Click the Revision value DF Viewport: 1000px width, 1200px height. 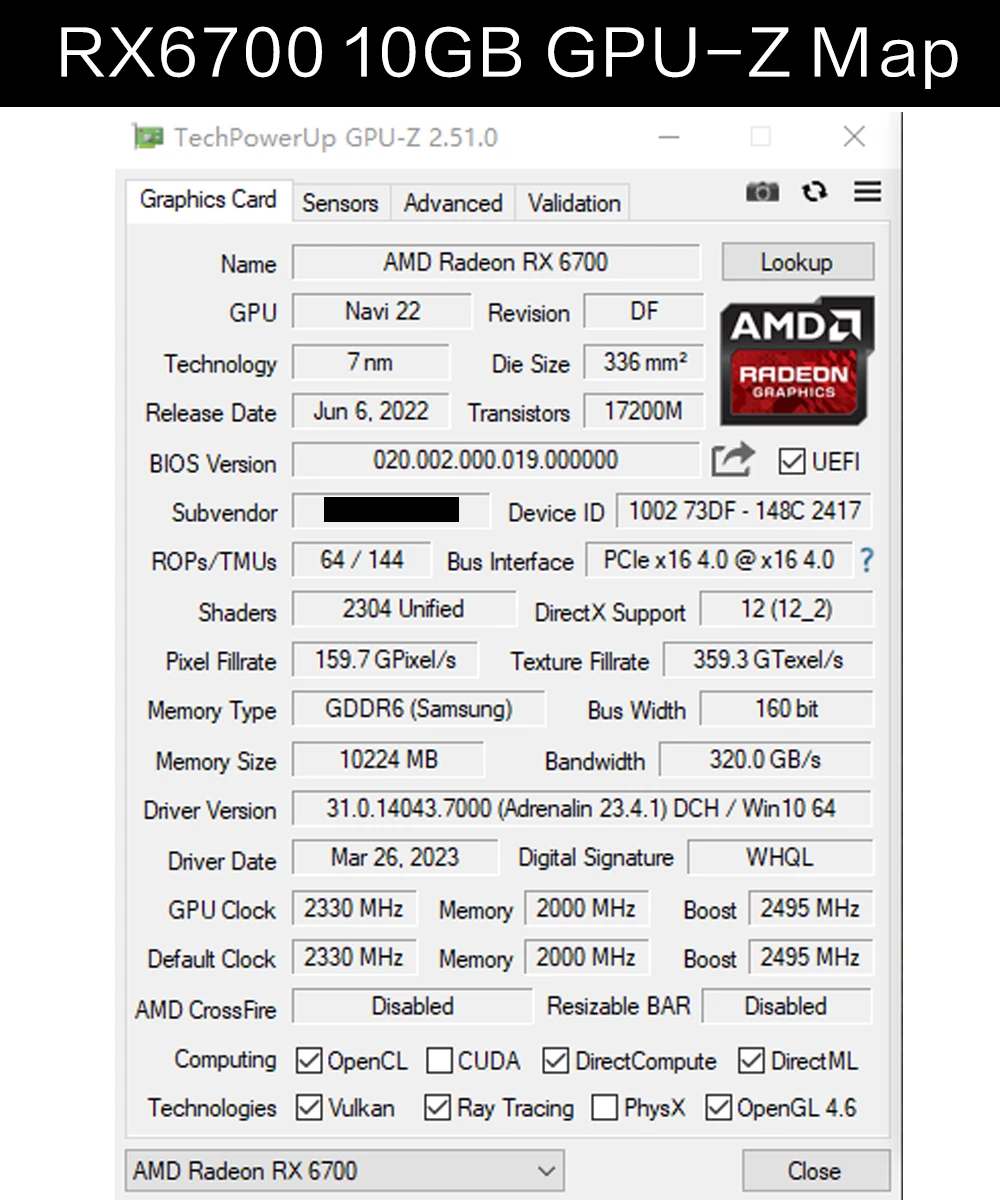point(644,311)
